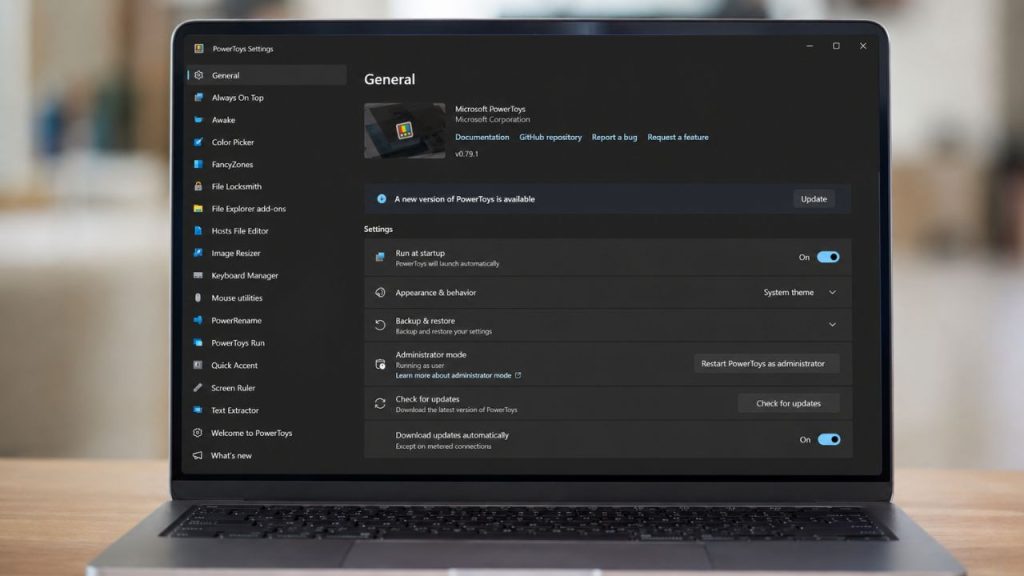
Task: Click the Mouse utilities mouse icon
Action: 198,297
